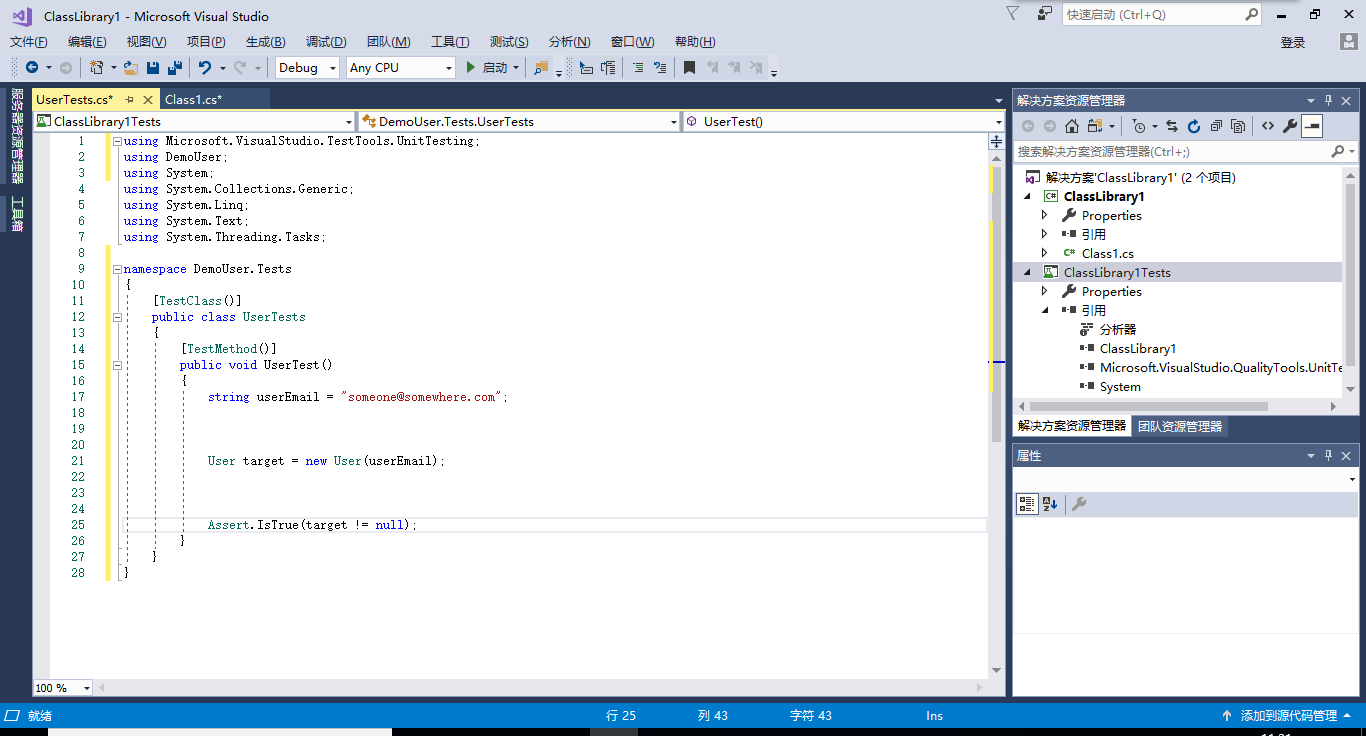Open the Debug configuration dropdown
This screenshot has height=736, width=1366.
coord(307,68)
